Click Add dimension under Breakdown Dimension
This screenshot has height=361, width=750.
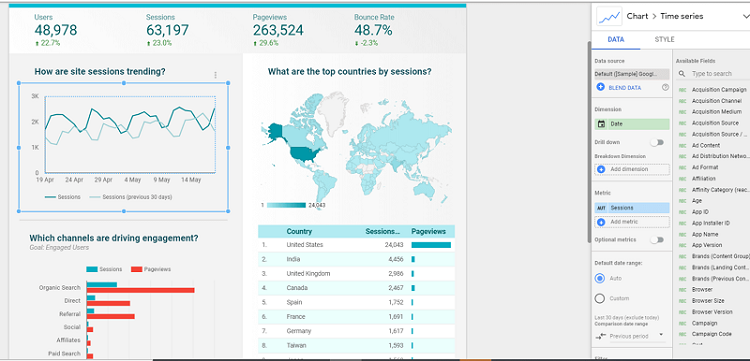pos(632,169)
